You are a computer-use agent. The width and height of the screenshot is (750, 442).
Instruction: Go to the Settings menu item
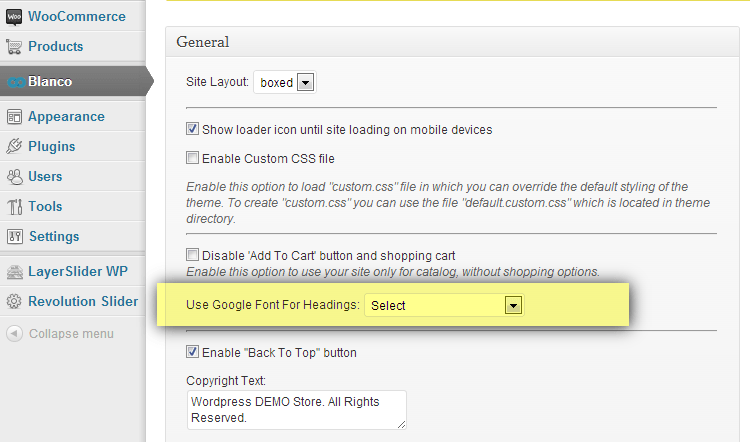[54, 237]
